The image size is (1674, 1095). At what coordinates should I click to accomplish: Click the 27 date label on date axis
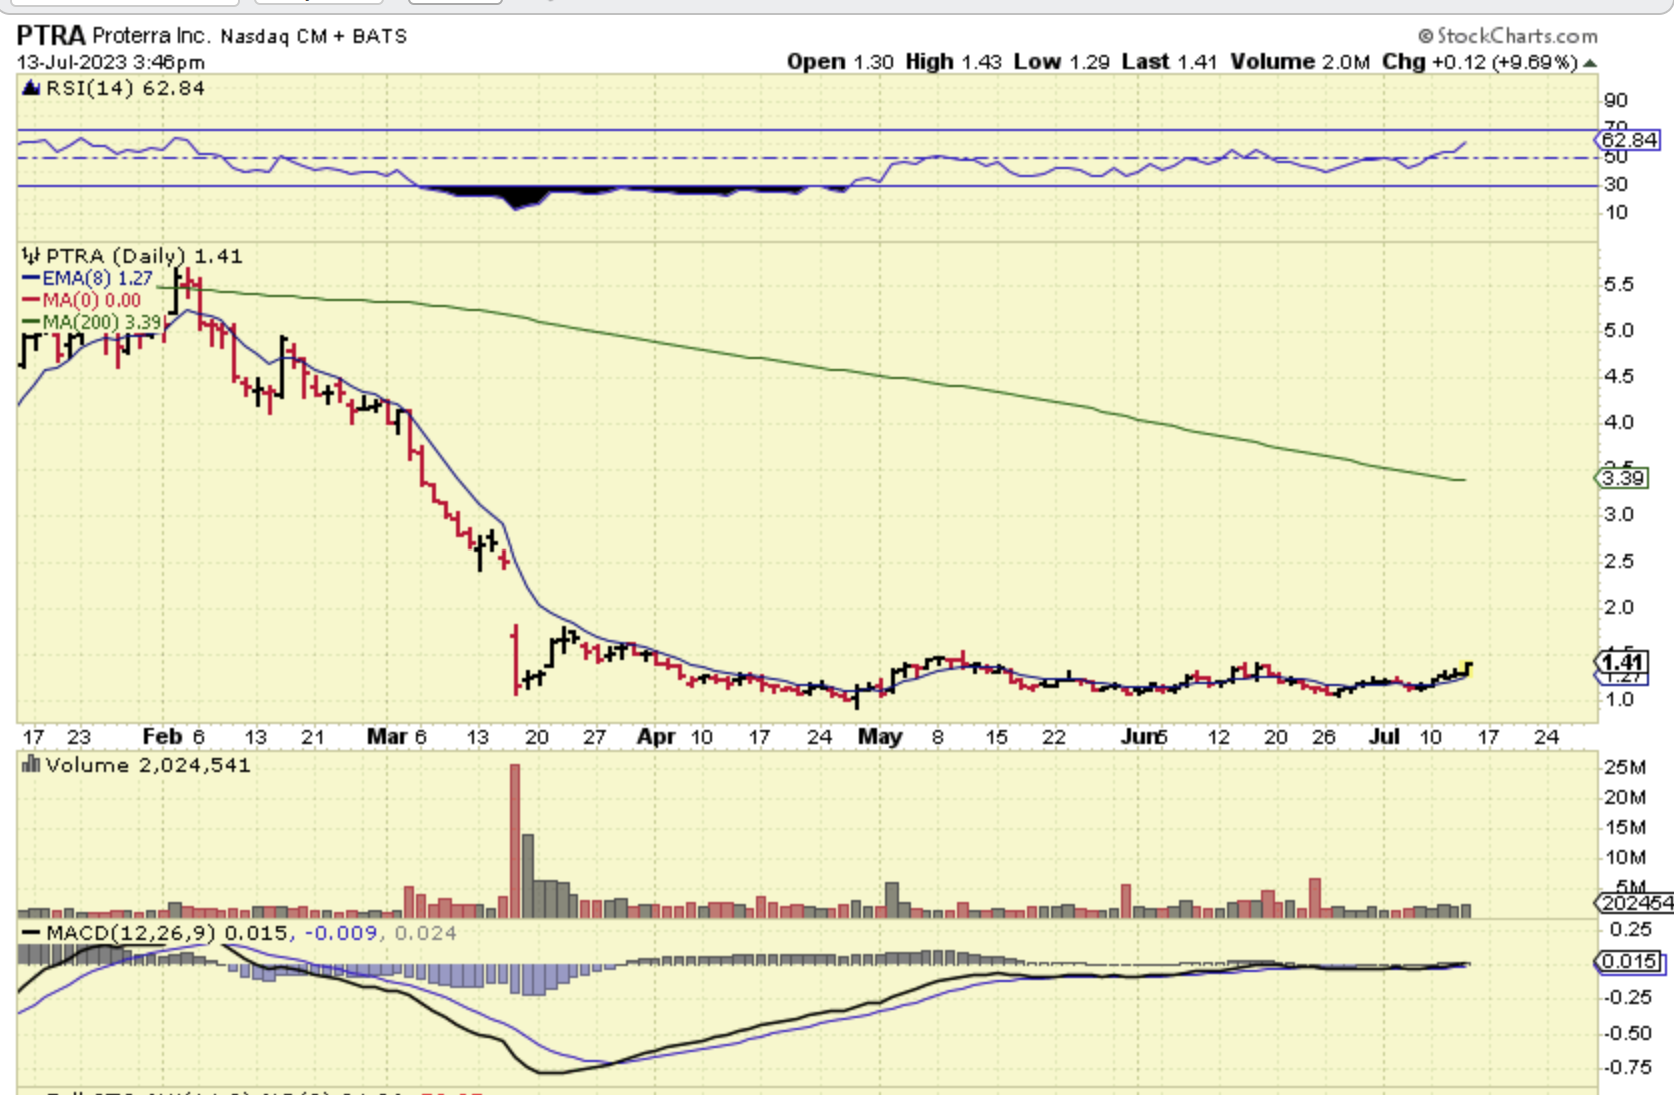point(595,737)
